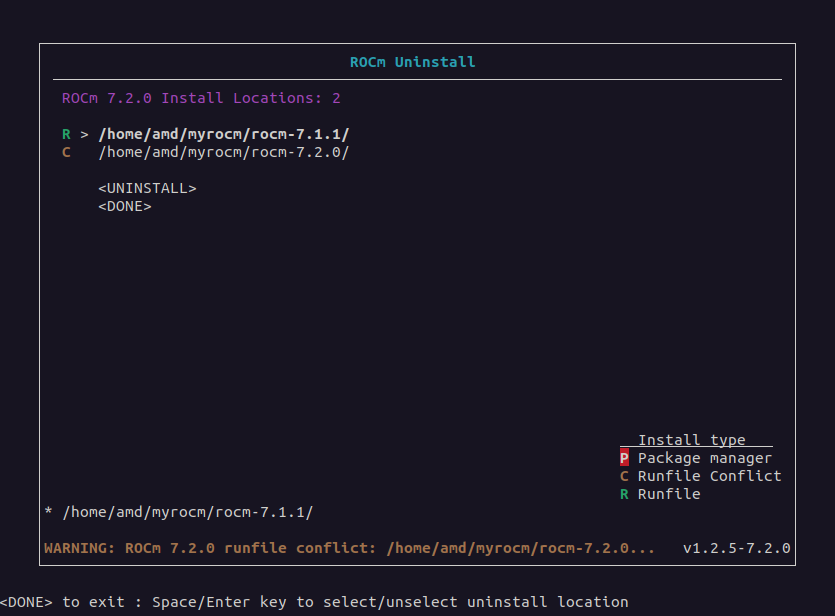
Task: Toggle the /home/amd/myrocm/rocm-7.2.0/ install location
Action: pos(223,152)
